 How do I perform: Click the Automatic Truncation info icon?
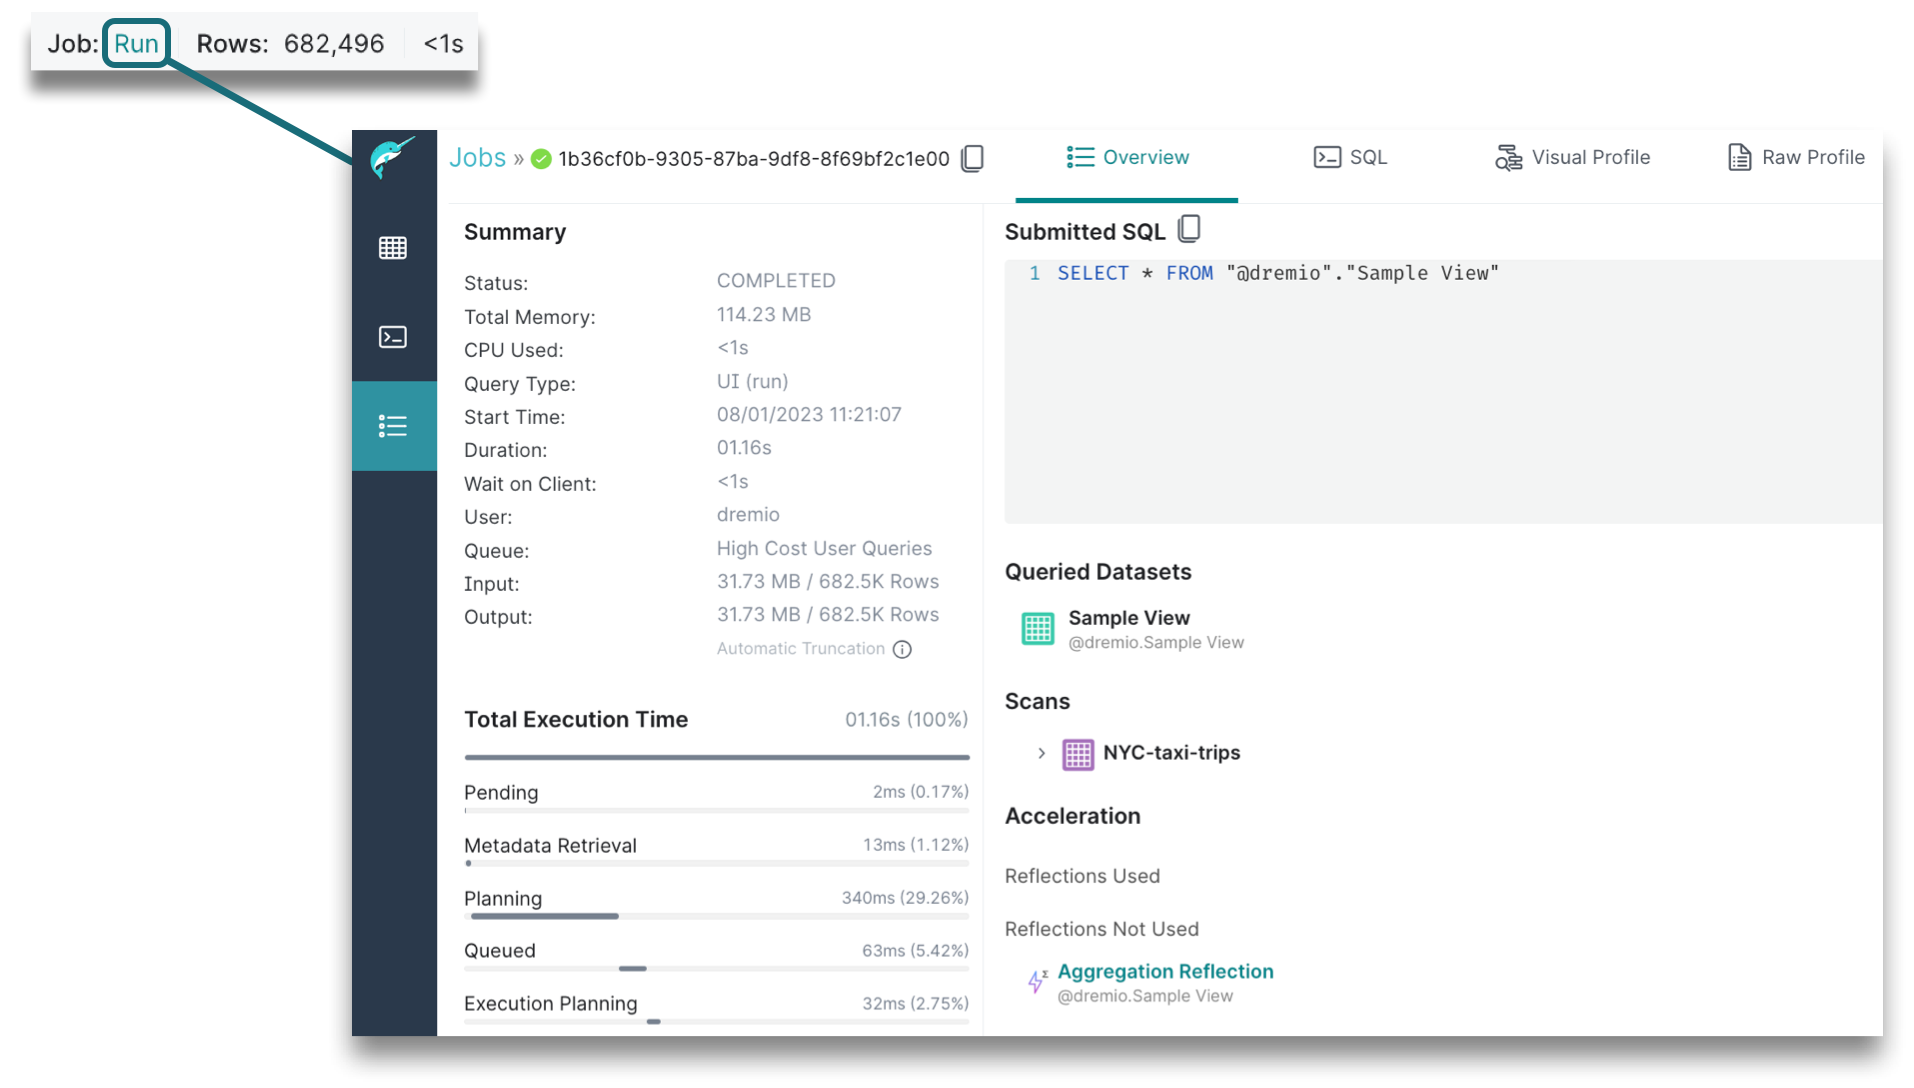[902, 649]
